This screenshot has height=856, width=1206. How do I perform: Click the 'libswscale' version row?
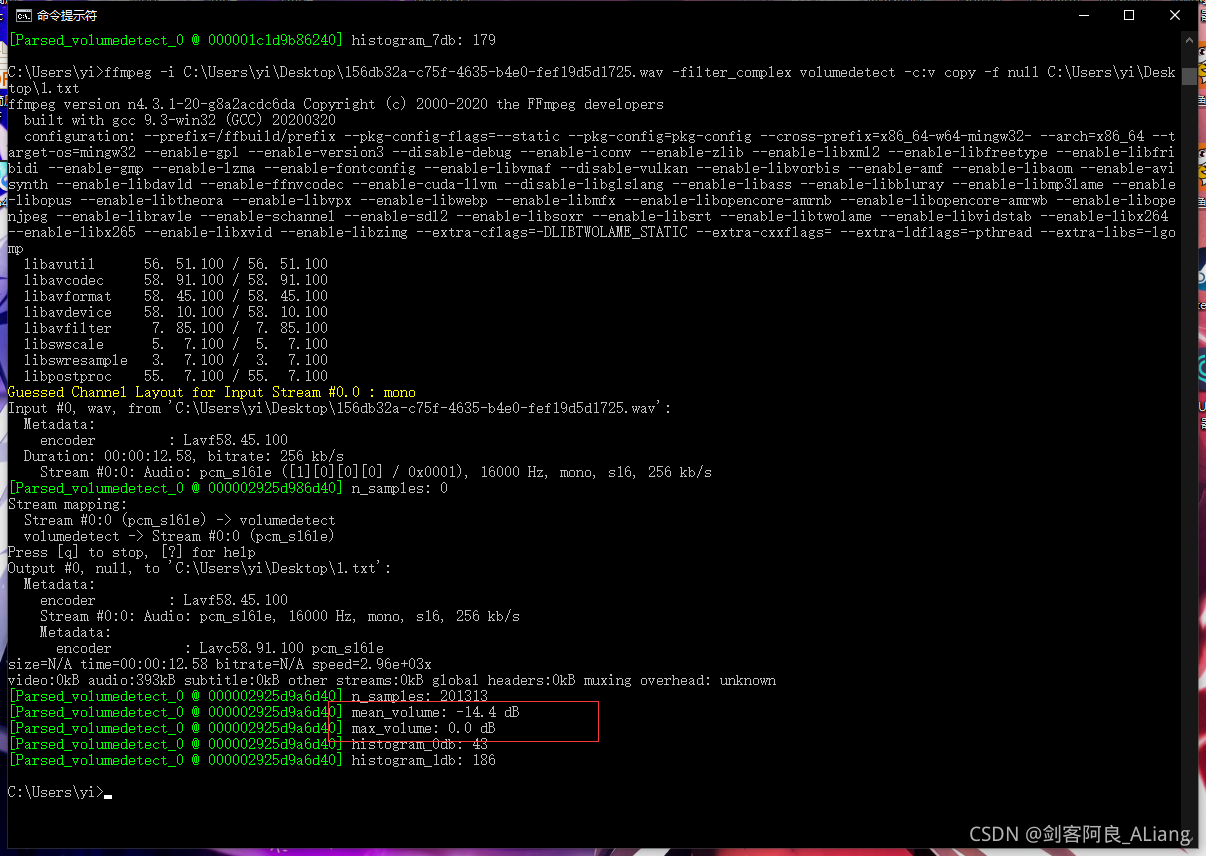[x=176, y=344]
